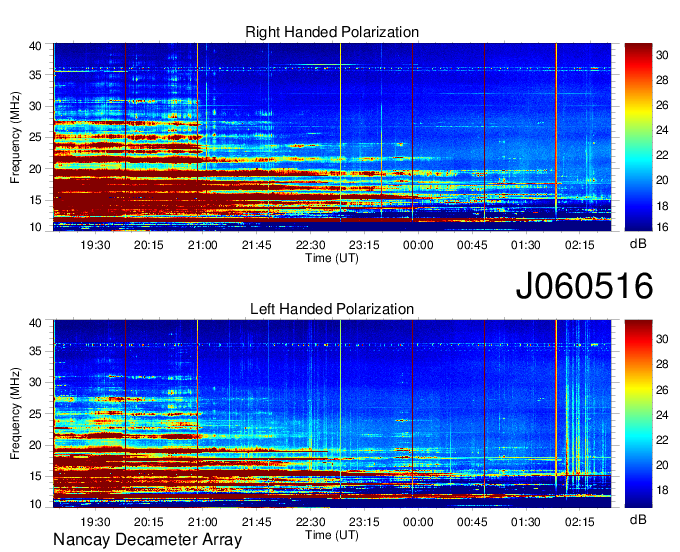Click the "Left Handed Polarization" plot title
This screenshot has height=552, width=680.
(x=332, y=309)
